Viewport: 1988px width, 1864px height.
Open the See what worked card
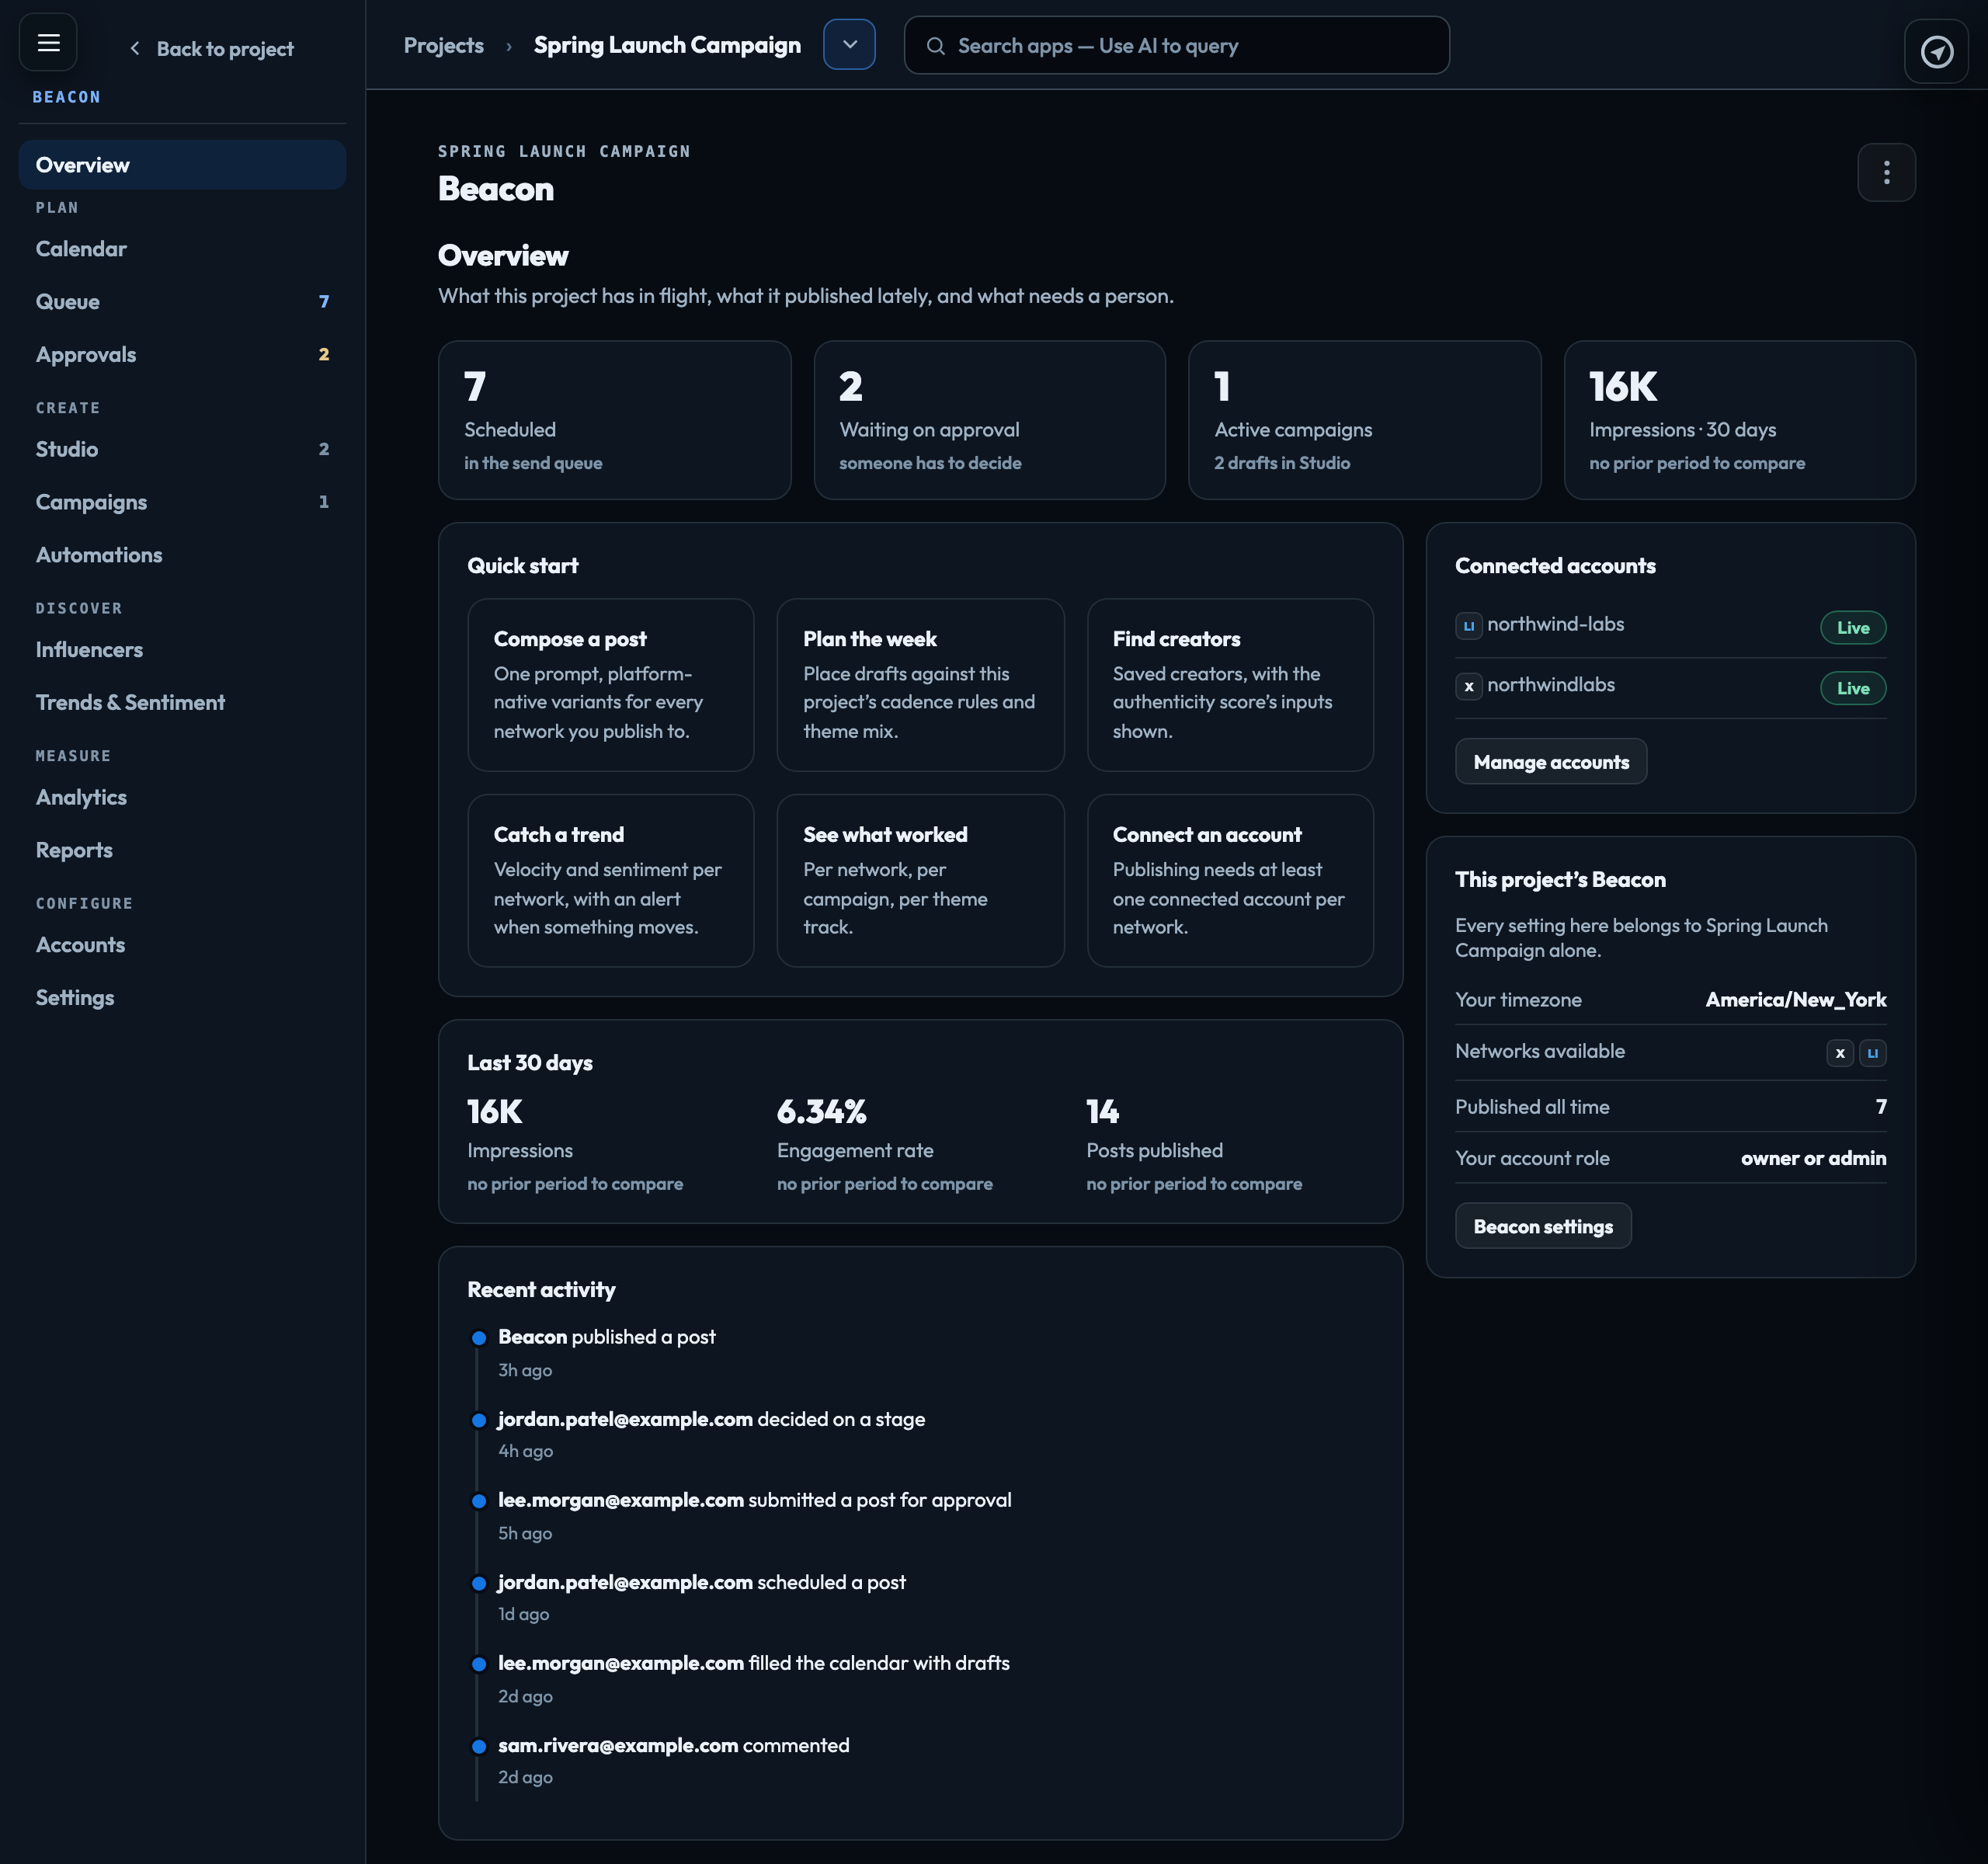[920, 880]
